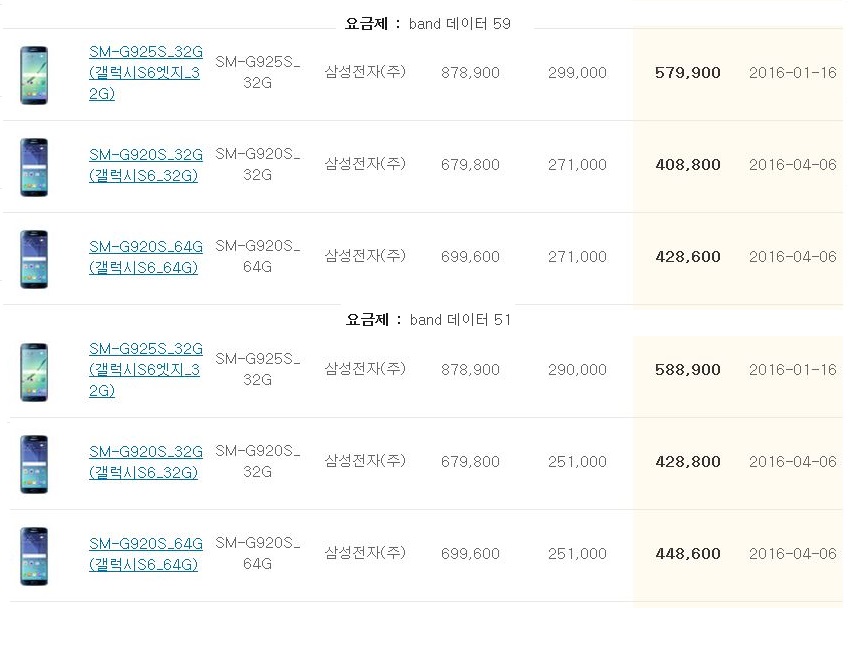The height and width of the screenshot is (650, 852).
Task: Open the SM-G925S_32G link in the band 데이터 51 section
Action: tap(145, 370)
